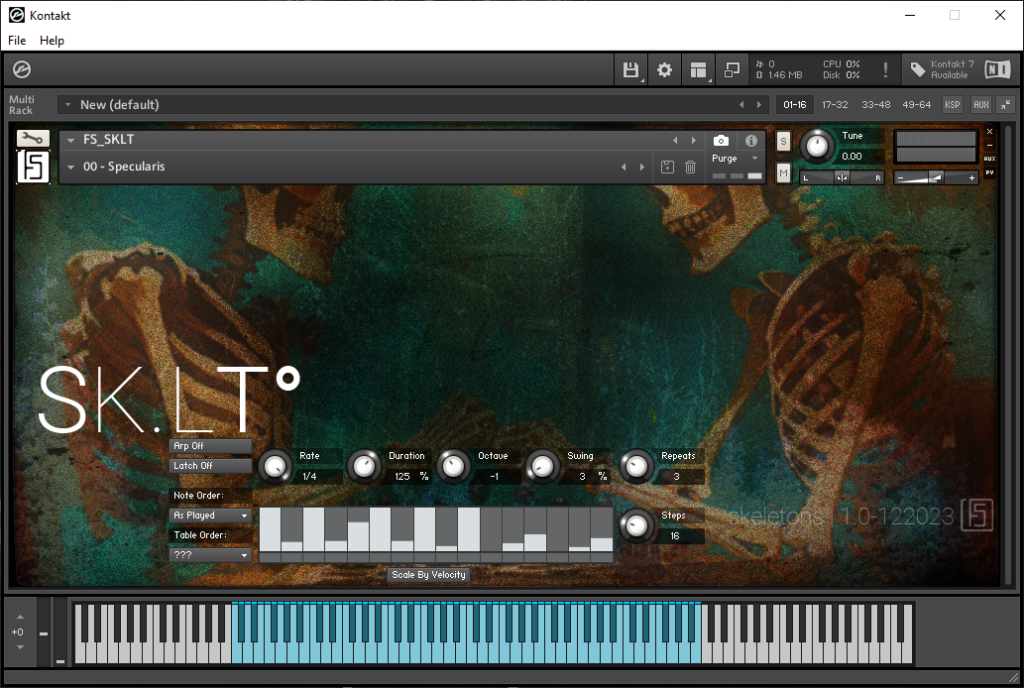
Task: Select next snapshot arrow
Action: click(642, 167)
